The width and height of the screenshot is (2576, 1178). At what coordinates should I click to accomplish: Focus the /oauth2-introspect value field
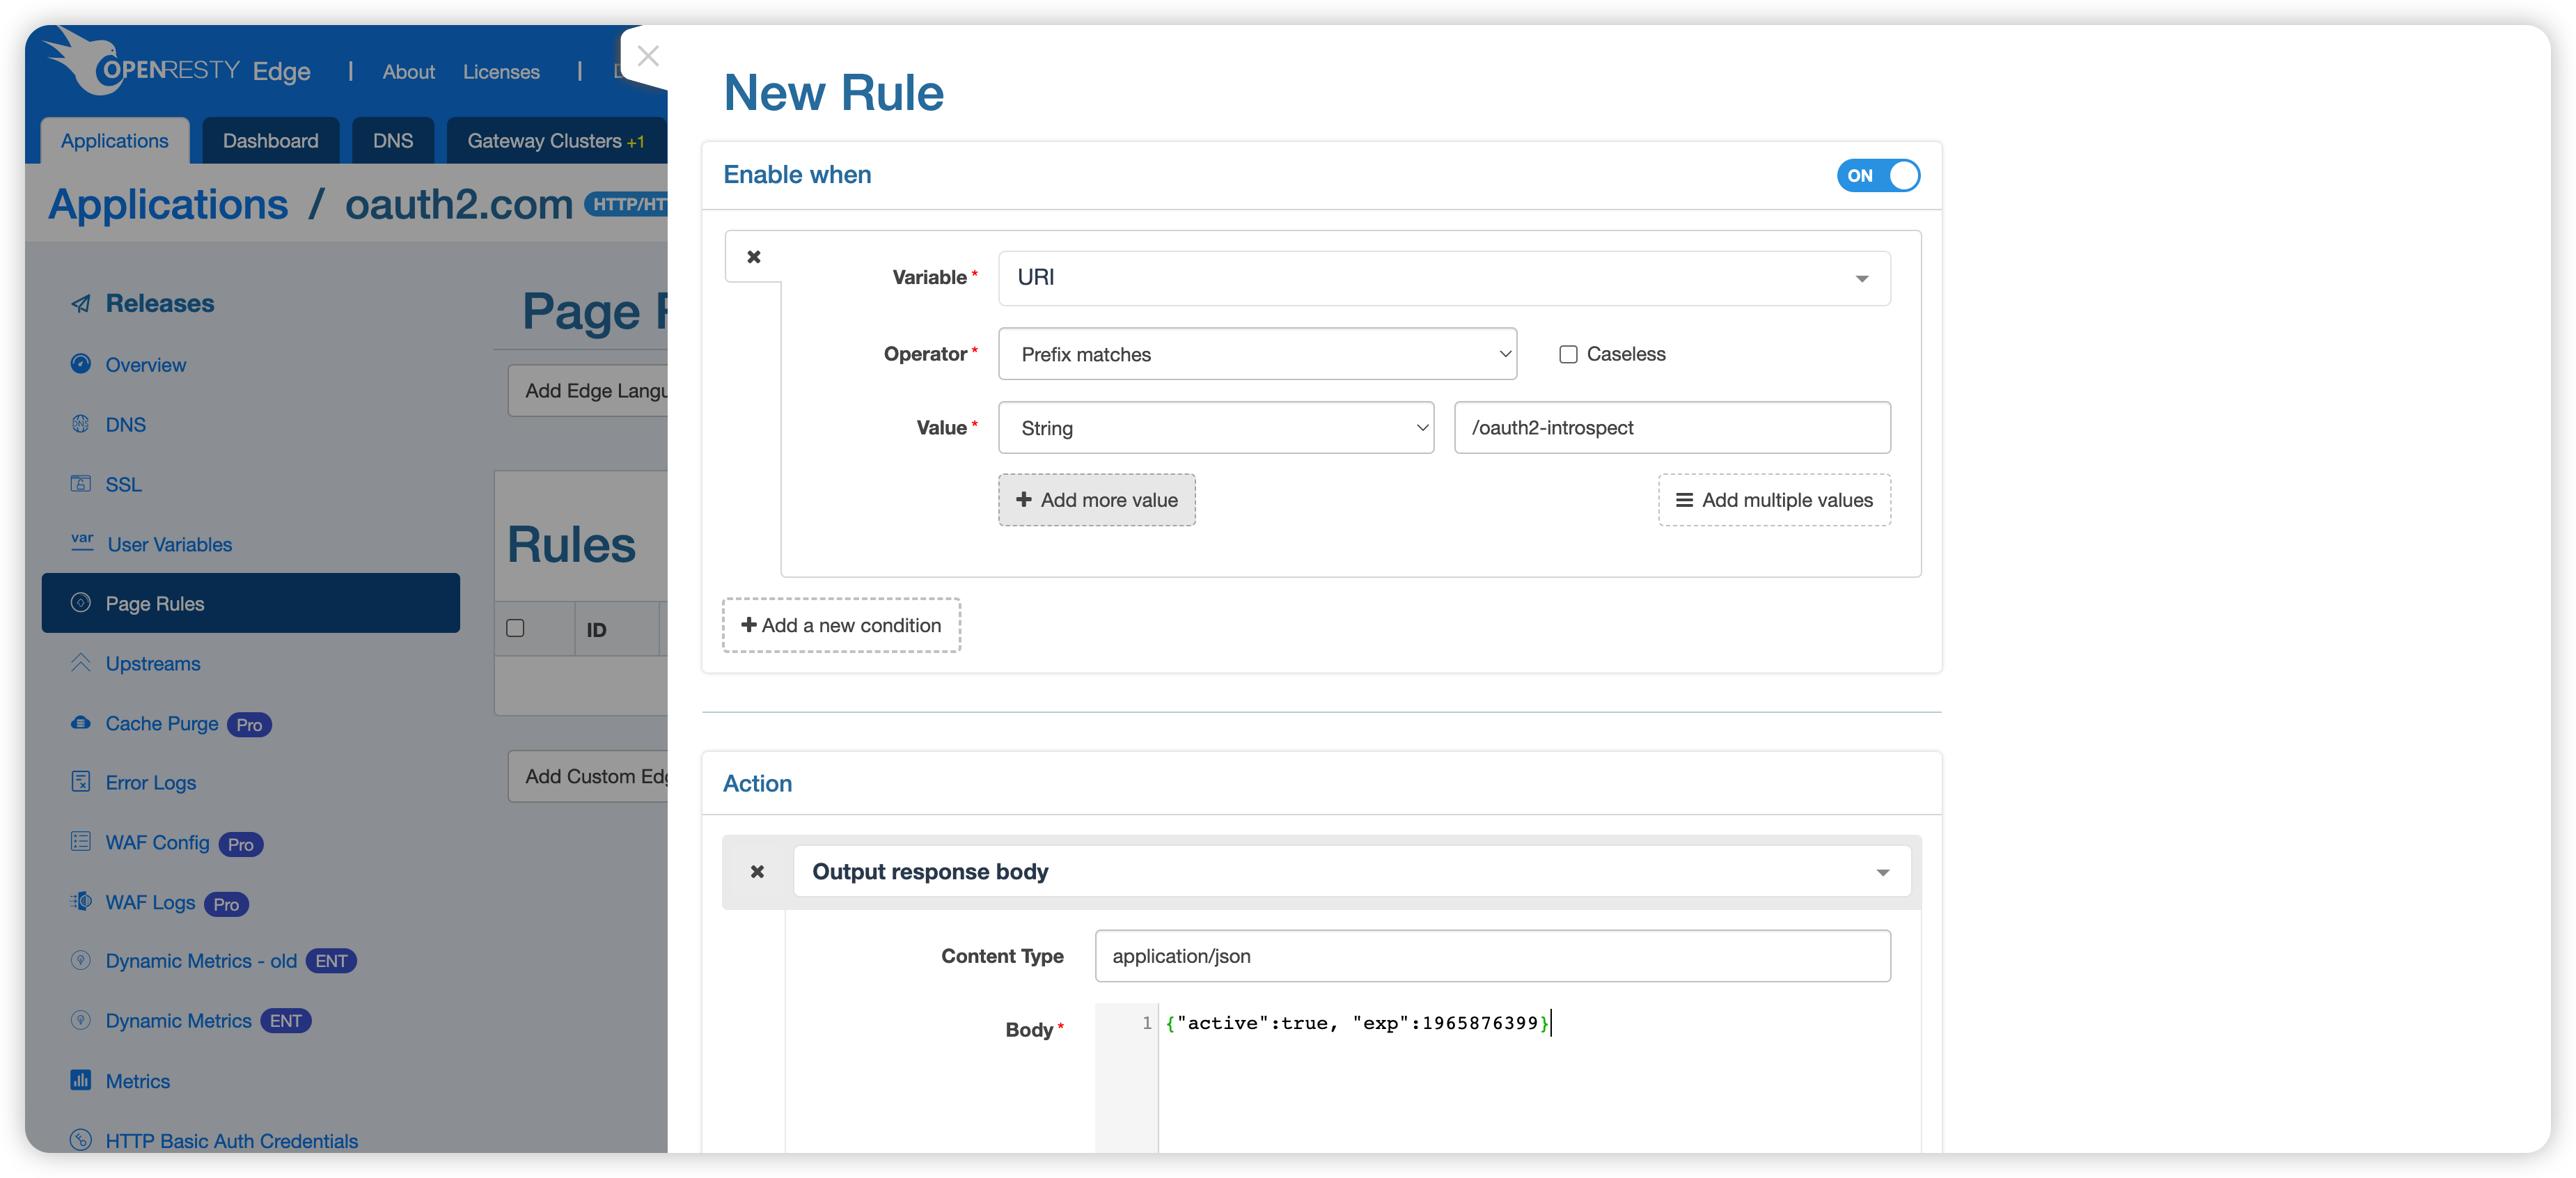(x=1672, y=428)
